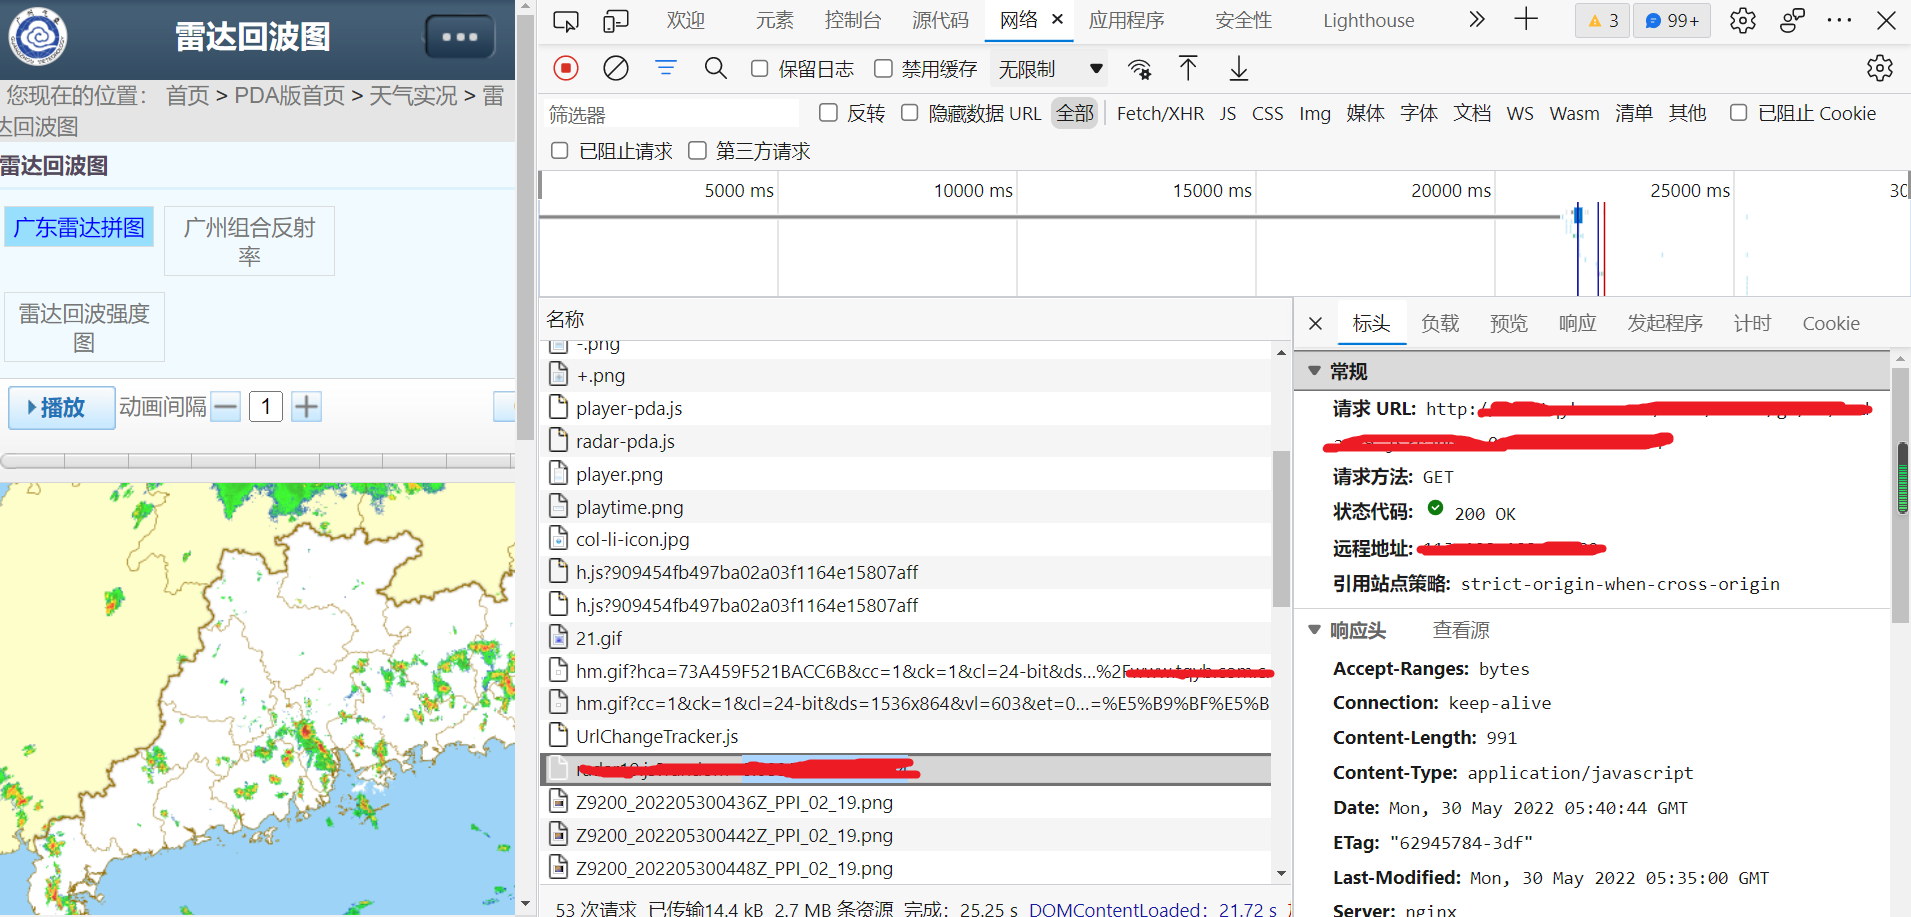This screenshot has width=1911, height=917.
Task: Select the 广州组合反射率 option
Action: click(x=249, y=241)
